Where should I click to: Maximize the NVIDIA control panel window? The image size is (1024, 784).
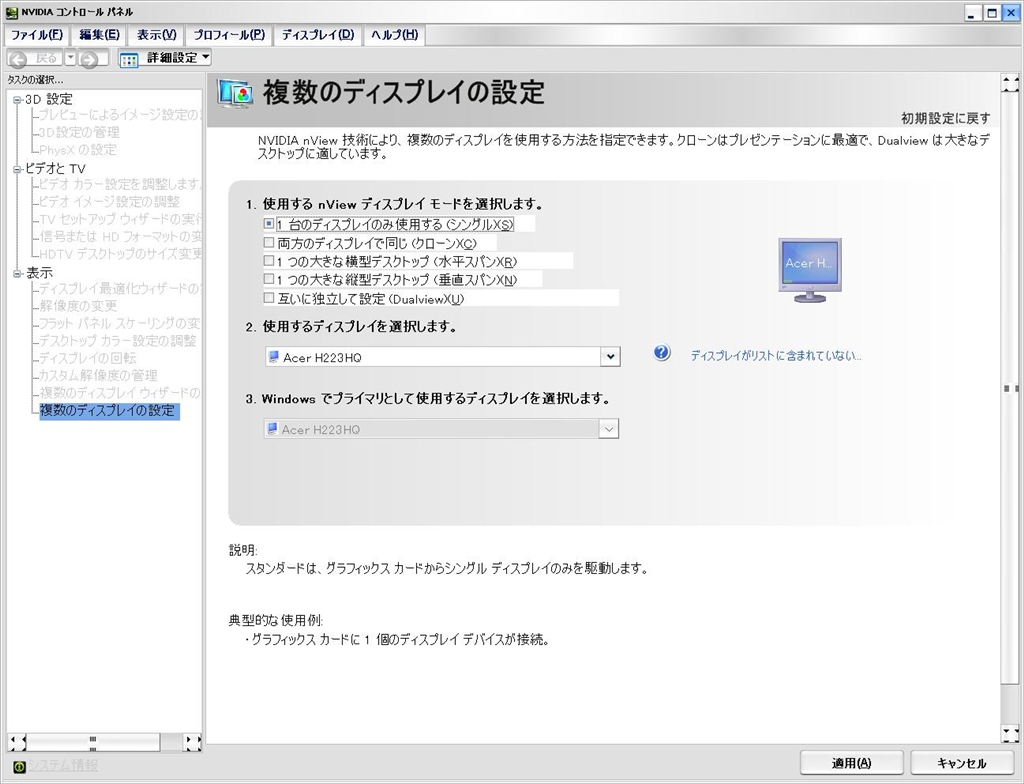coord(992,12)
